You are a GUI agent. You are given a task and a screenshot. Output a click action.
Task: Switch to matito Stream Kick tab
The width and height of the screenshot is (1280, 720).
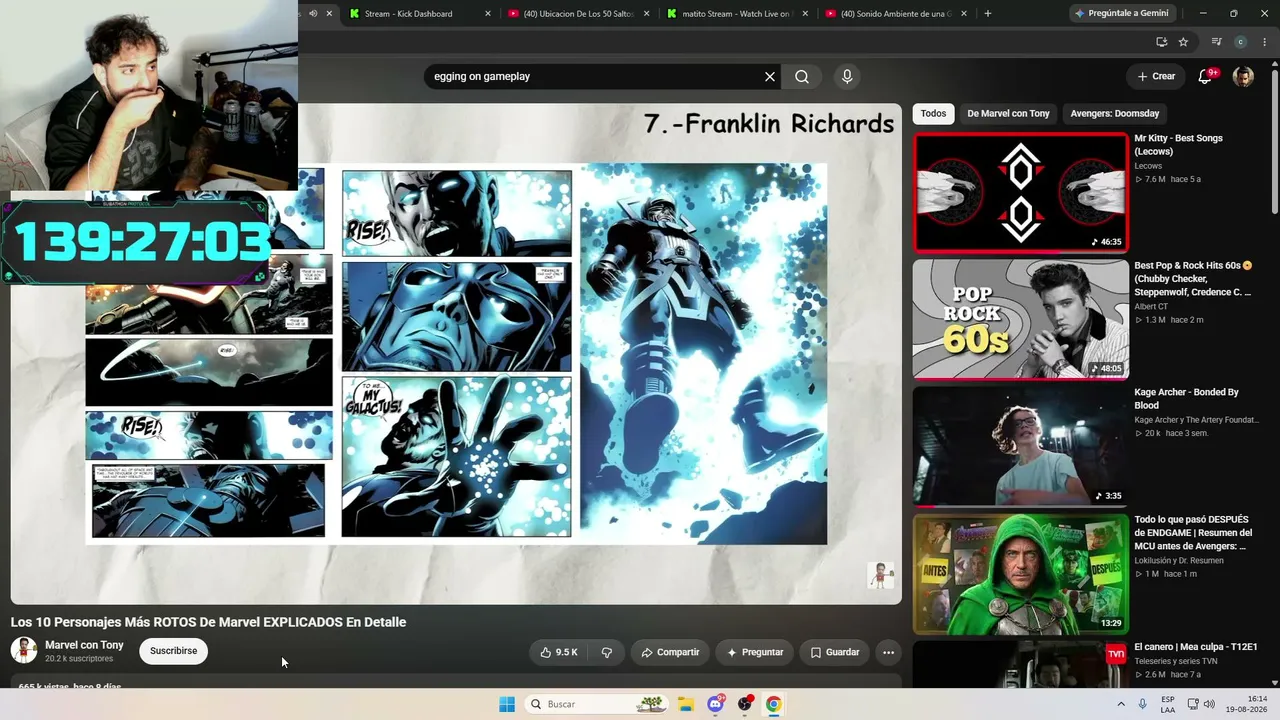point(738,14)
